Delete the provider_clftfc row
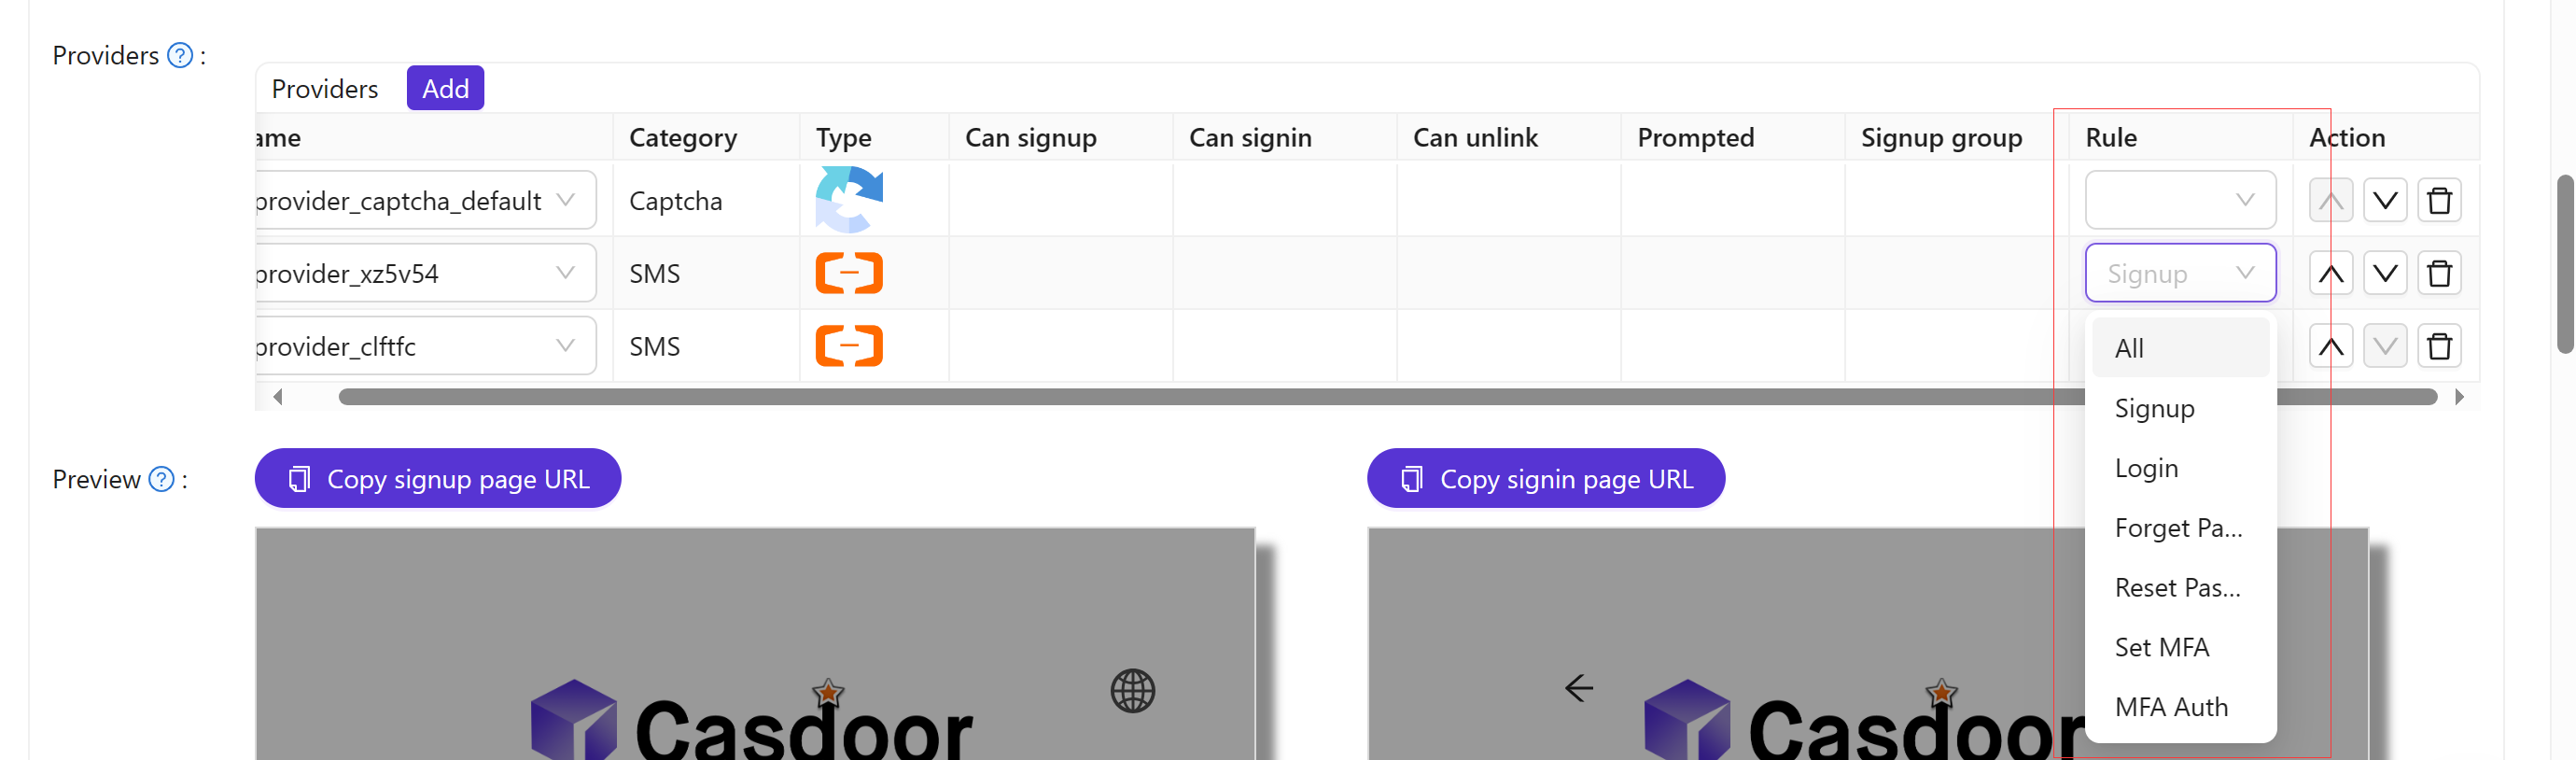 2439,346
